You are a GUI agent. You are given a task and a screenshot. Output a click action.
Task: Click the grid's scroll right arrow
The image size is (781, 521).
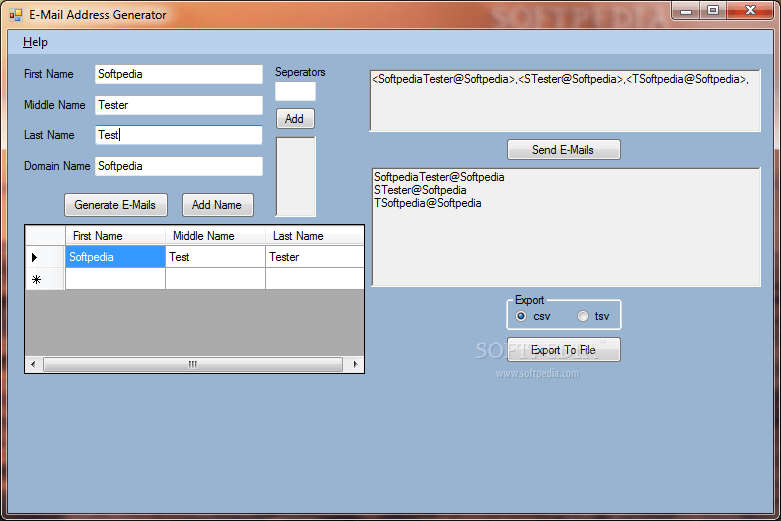[355, 365]
